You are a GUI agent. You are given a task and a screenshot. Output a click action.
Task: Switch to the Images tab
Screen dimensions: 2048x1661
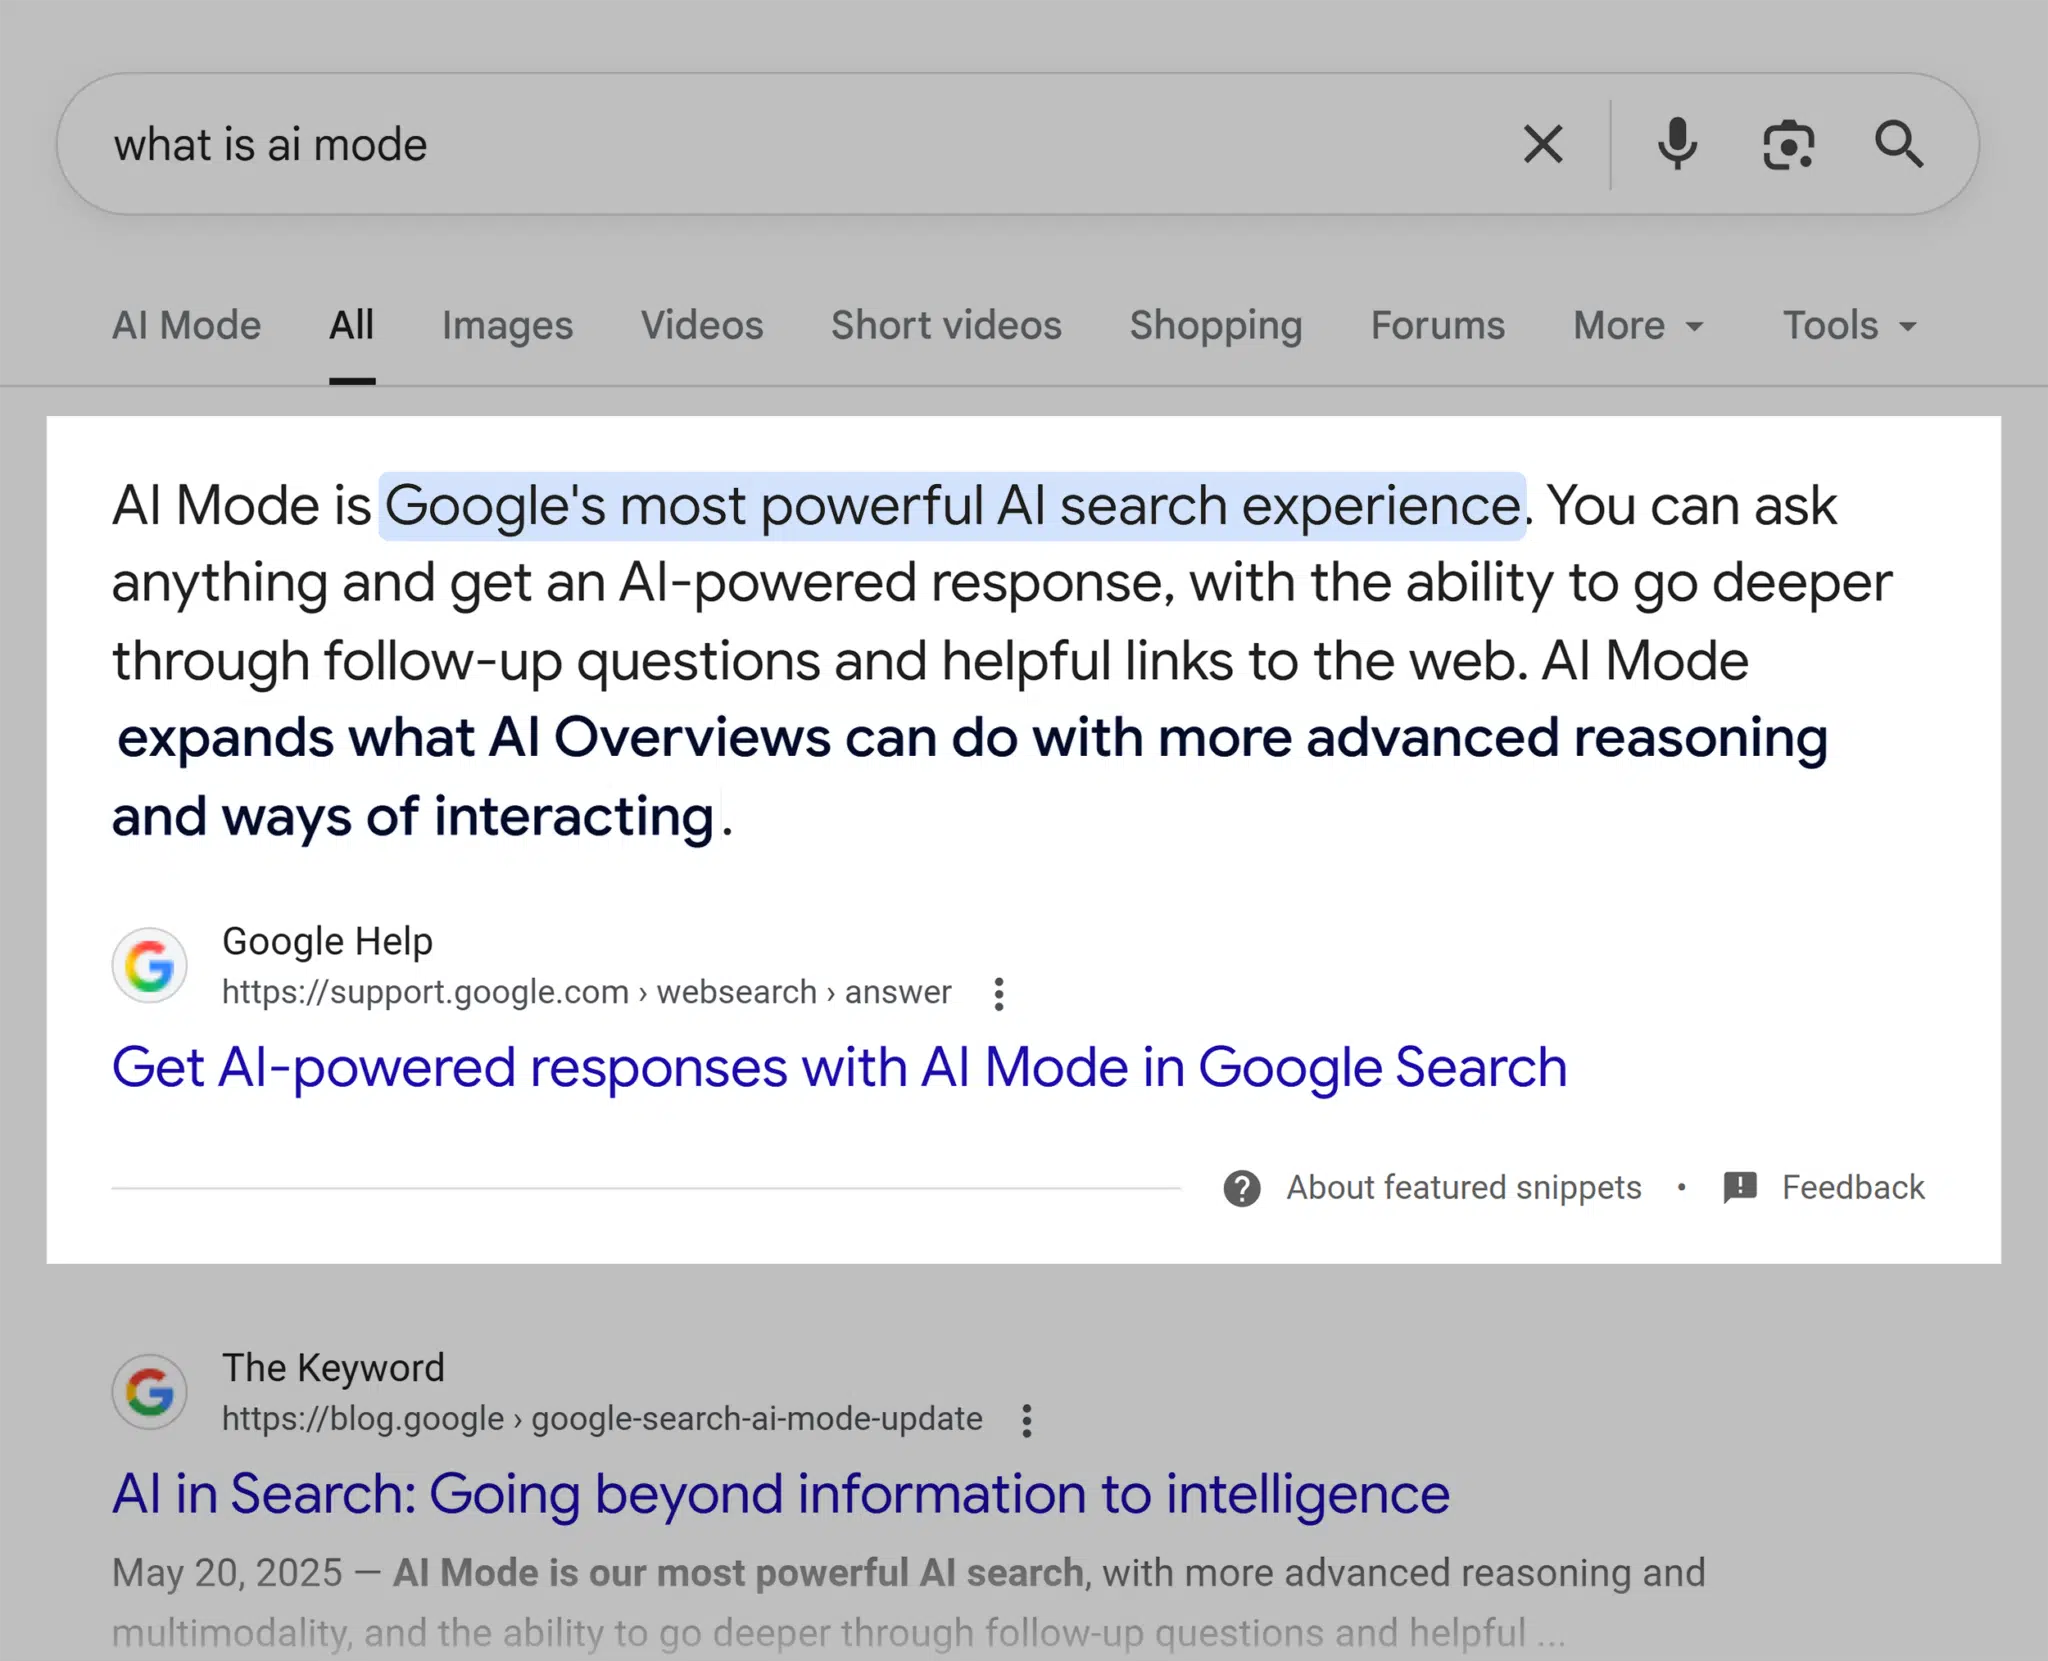coord(508,326)
